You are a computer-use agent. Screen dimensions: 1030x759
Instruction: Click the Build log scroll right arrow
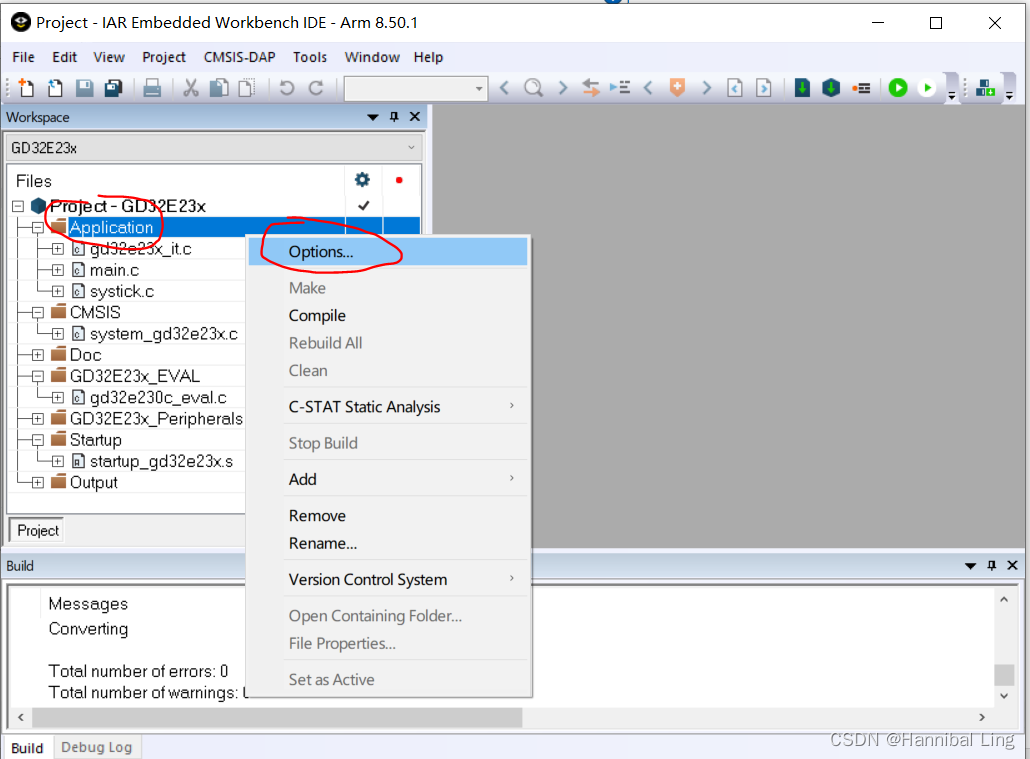click(x=982, y=718)
